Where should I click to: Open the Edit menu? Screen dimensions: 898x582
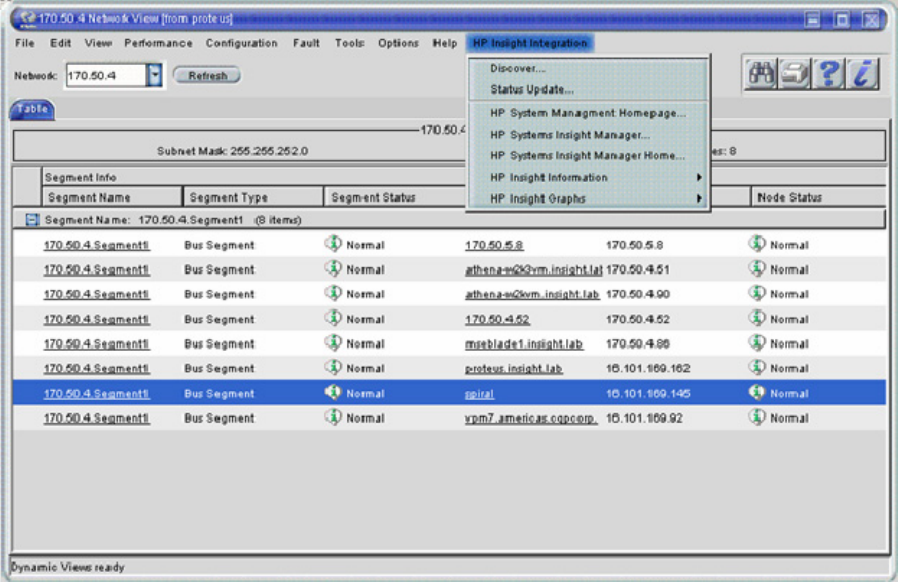[60, 43]
